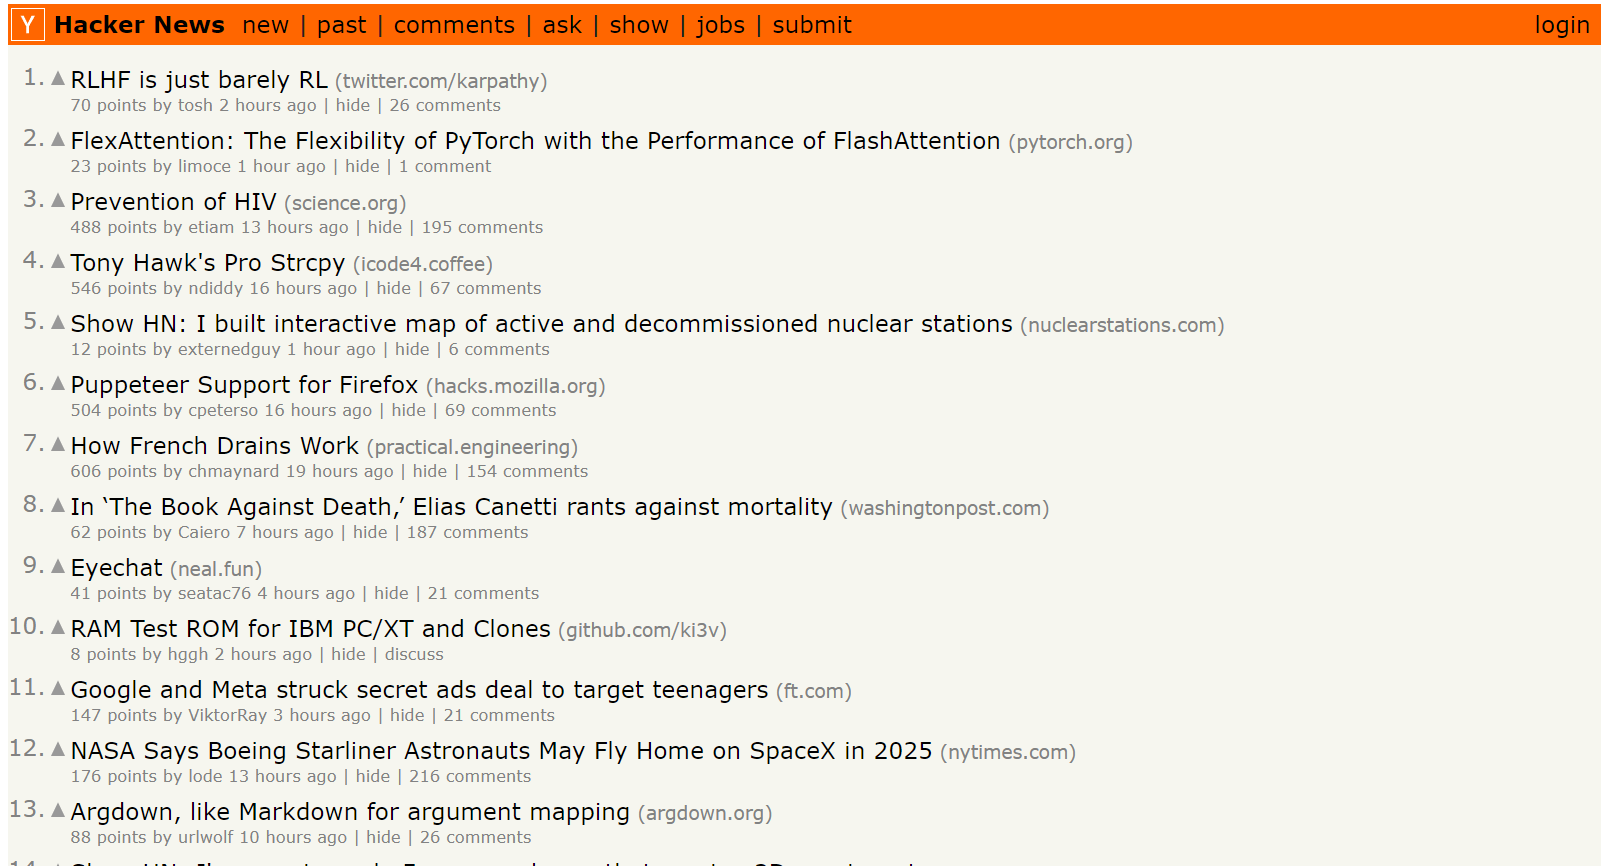The width and height of the screenshot is (1610, 866).
Task: Open the 'new' section in header
Action: point(265,25)
